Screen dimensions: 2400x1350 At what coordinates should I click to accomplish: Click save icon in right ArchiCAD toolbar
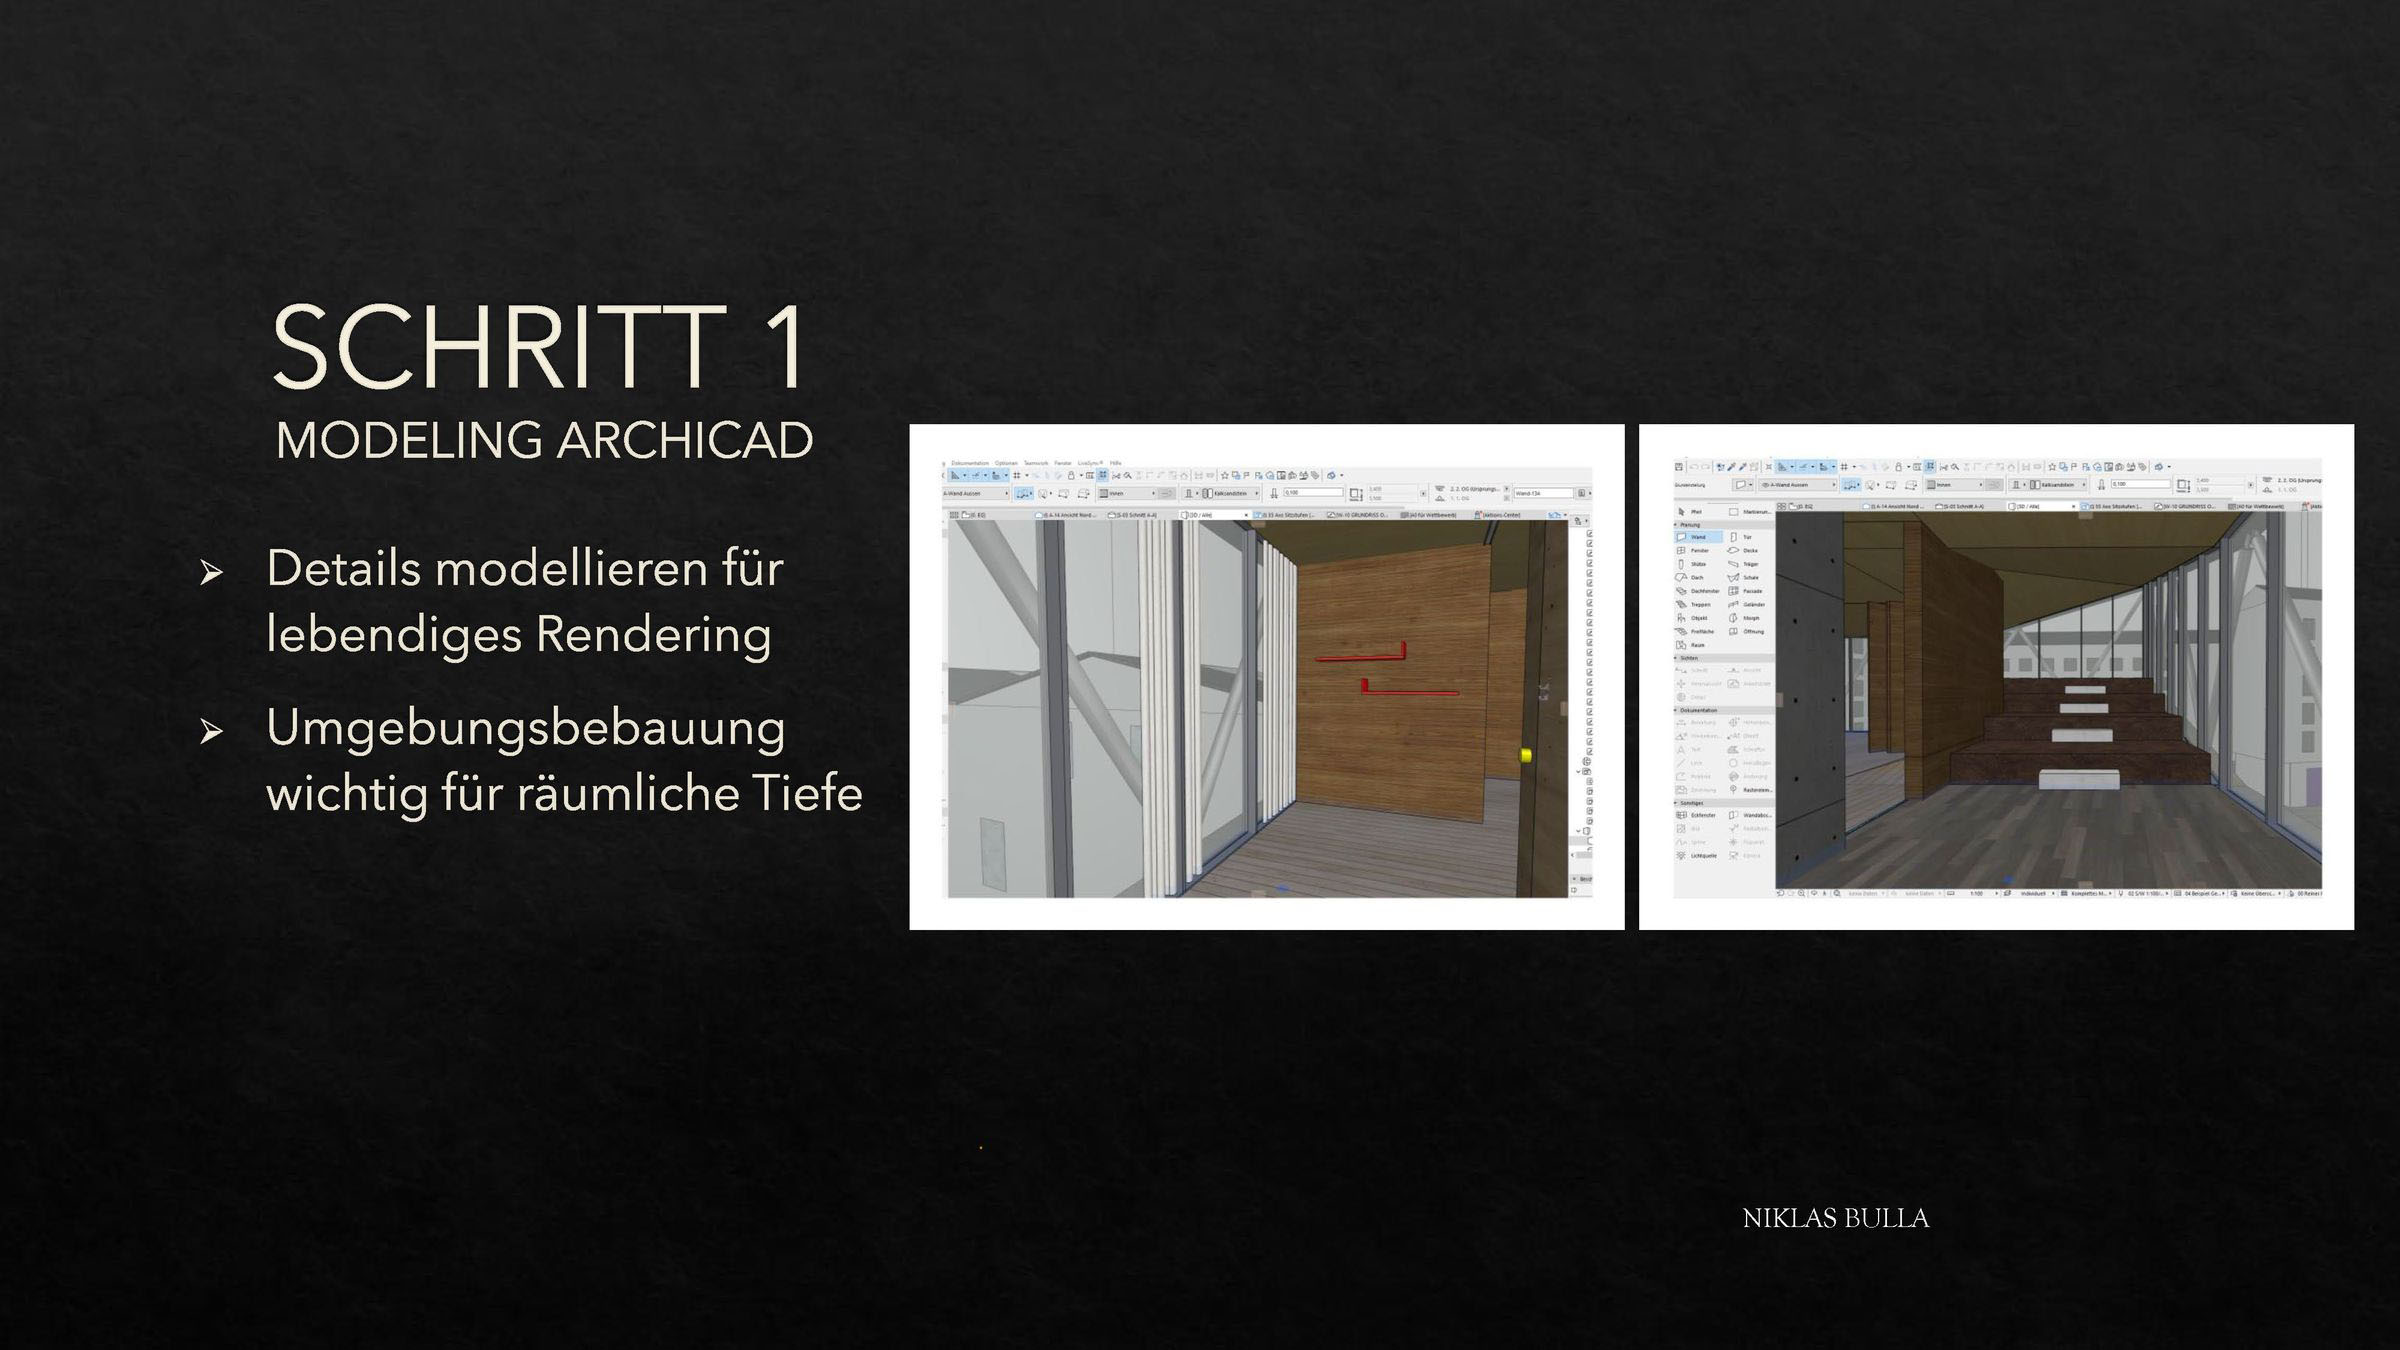pos(1679,467)
